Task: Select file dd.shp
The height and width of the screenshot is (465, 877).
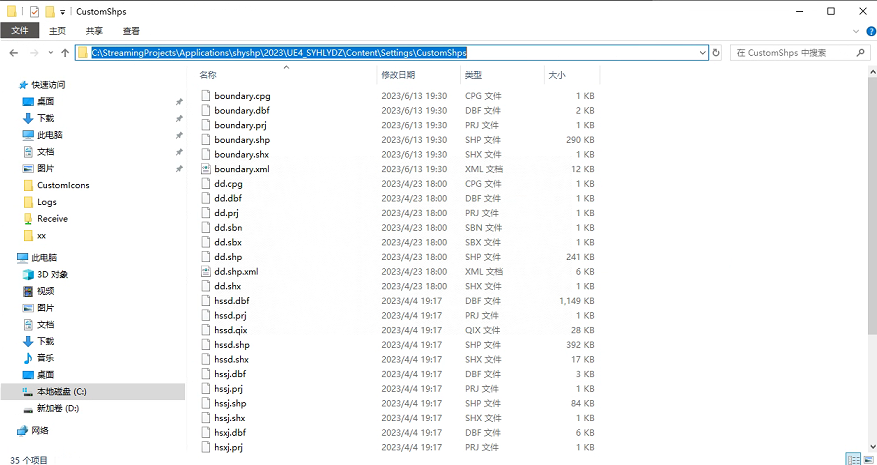Action: click(228, 257)
